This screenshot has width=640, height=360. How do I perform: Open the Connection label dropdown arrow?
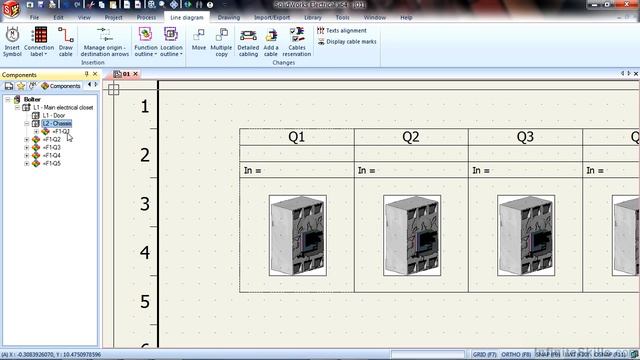[46, 54]
